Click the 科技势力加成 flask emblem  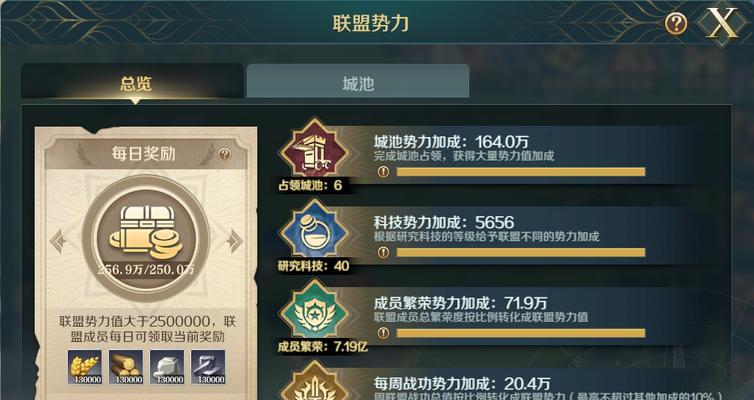point(314,233)
